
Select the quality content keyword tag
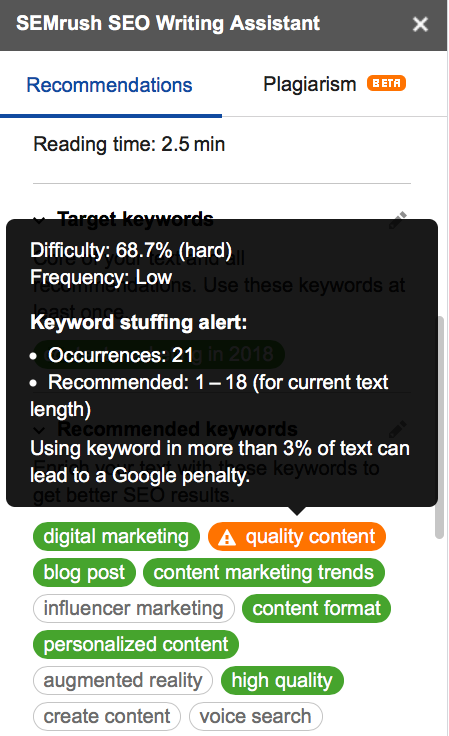tap(297, 537)
